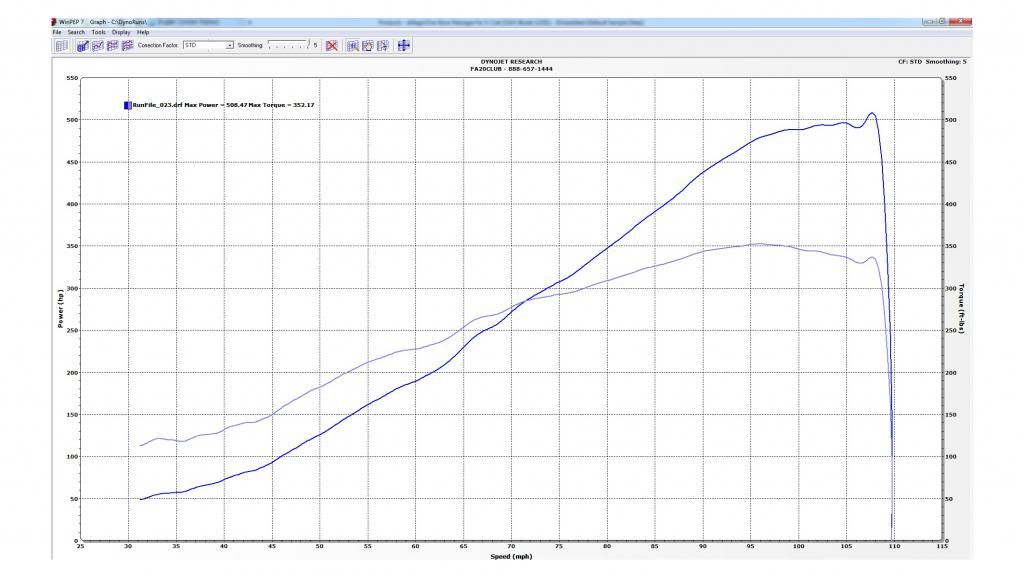Open the Tools menu
Image resolution: width=1024 pixels, height=577 pixels.
[x=98, y=32]
